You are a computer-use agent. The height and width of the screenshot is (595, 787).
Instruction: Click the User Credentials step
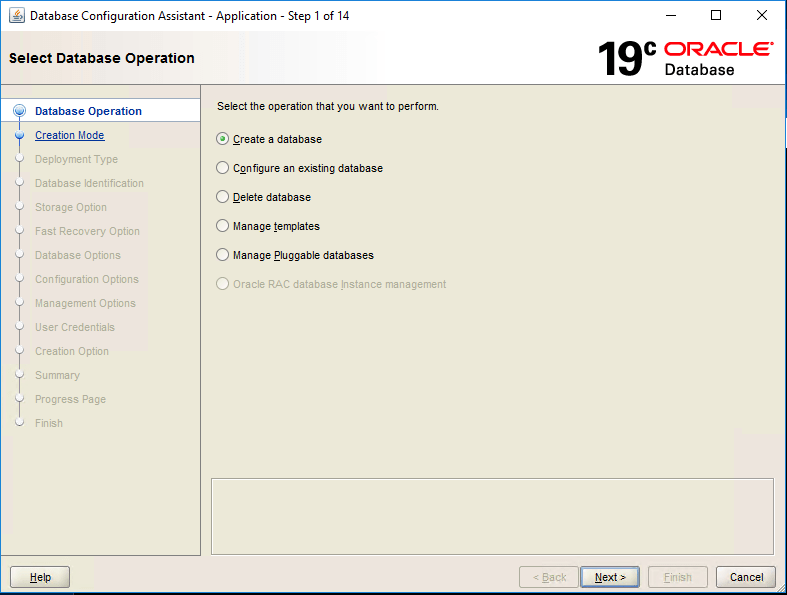[x=75, y=327]
